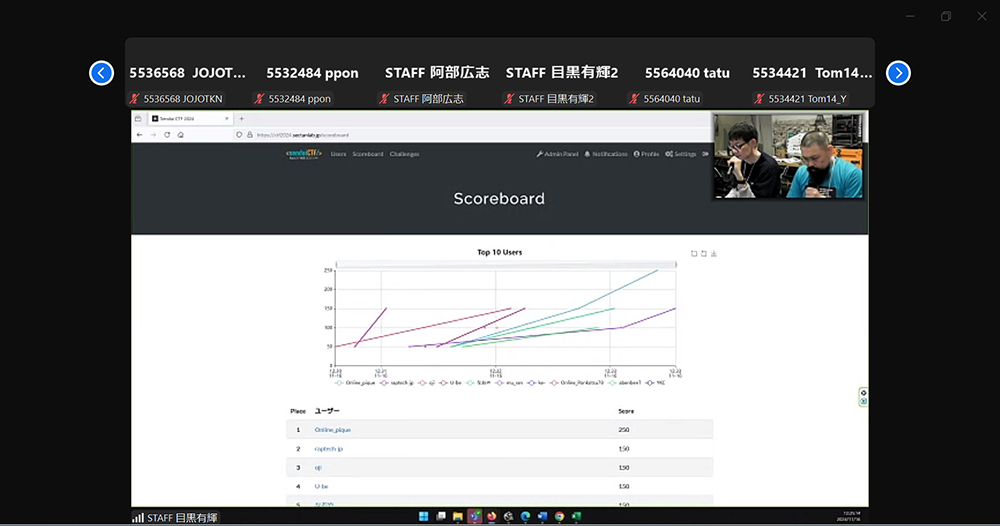
Task: Open the Profile link in navbar
Action: [646, 154]
